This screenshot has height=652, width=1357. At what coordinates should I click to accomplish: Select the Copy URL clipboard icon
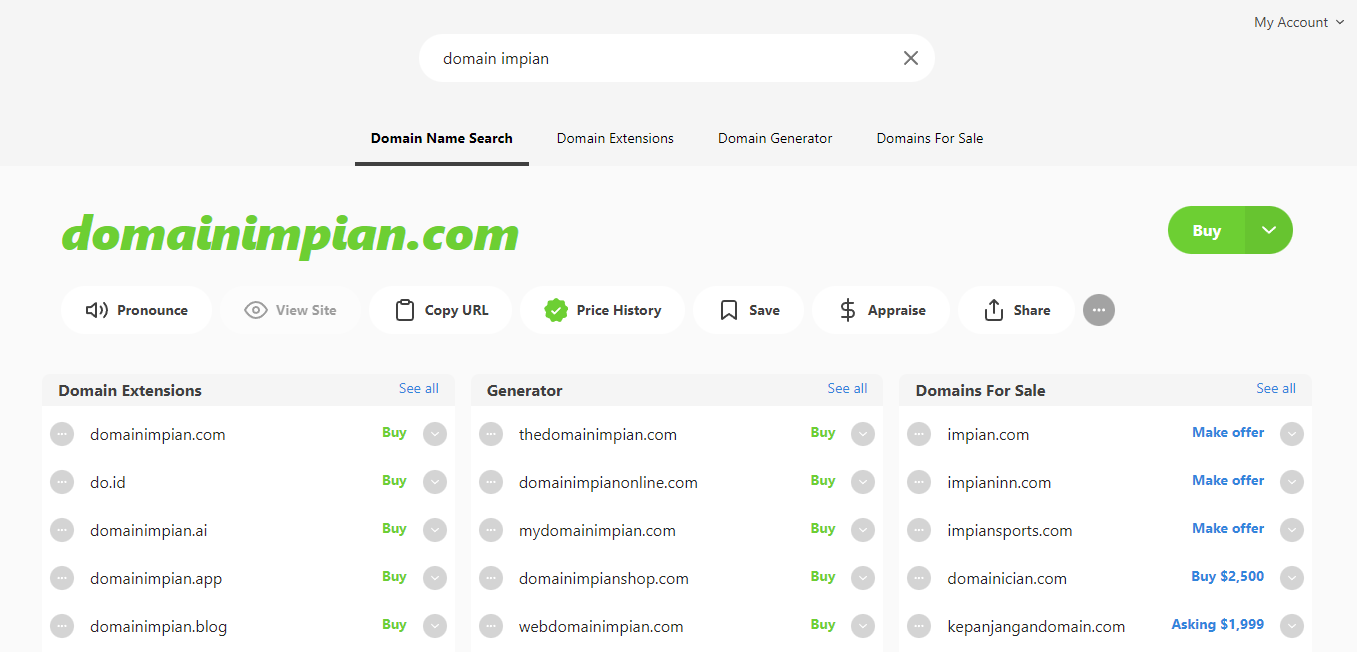pyautogui.click(x=405, y=310)
